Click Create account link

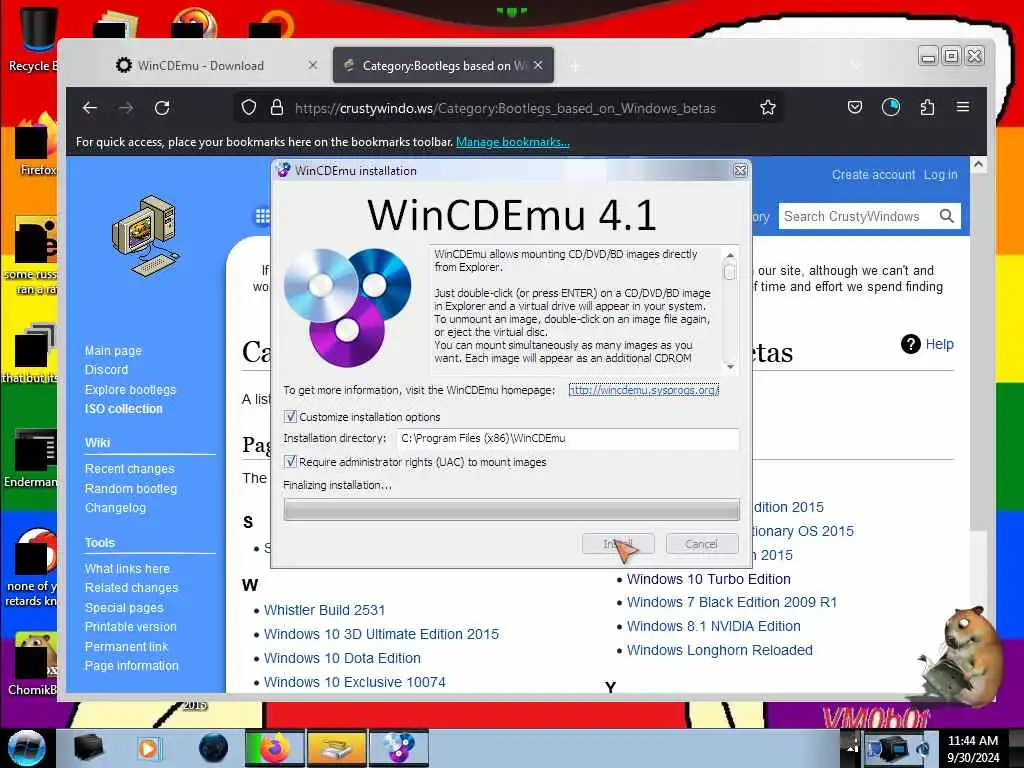pos(873,174)
